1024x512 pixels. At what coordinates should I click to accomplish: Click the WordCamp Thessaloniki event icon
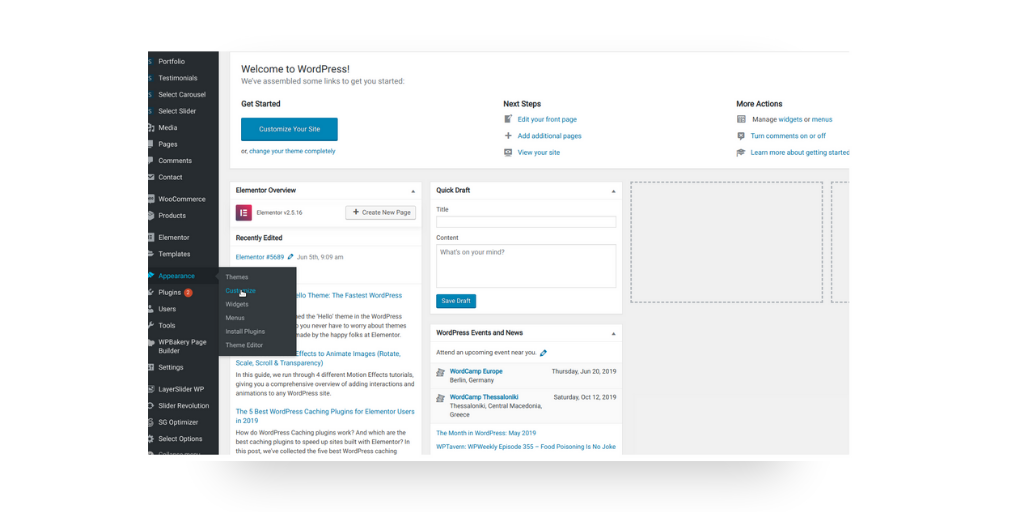[x=441, y=398]
